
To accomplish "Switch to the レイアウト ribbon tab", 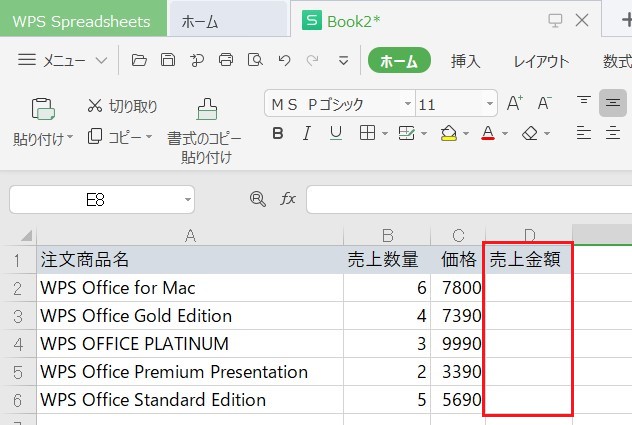I will pyautogui.click(x=541, y=61).
